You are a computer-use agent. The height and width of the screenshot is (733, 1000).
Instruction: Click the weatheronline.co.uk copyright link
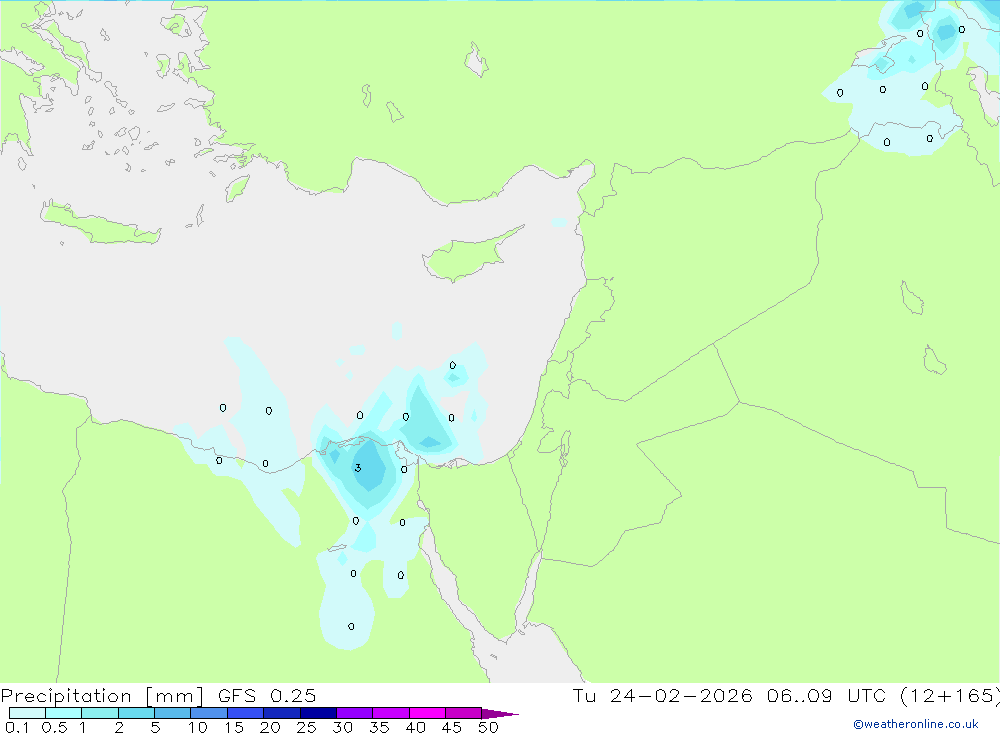click(x=916, y=724)
